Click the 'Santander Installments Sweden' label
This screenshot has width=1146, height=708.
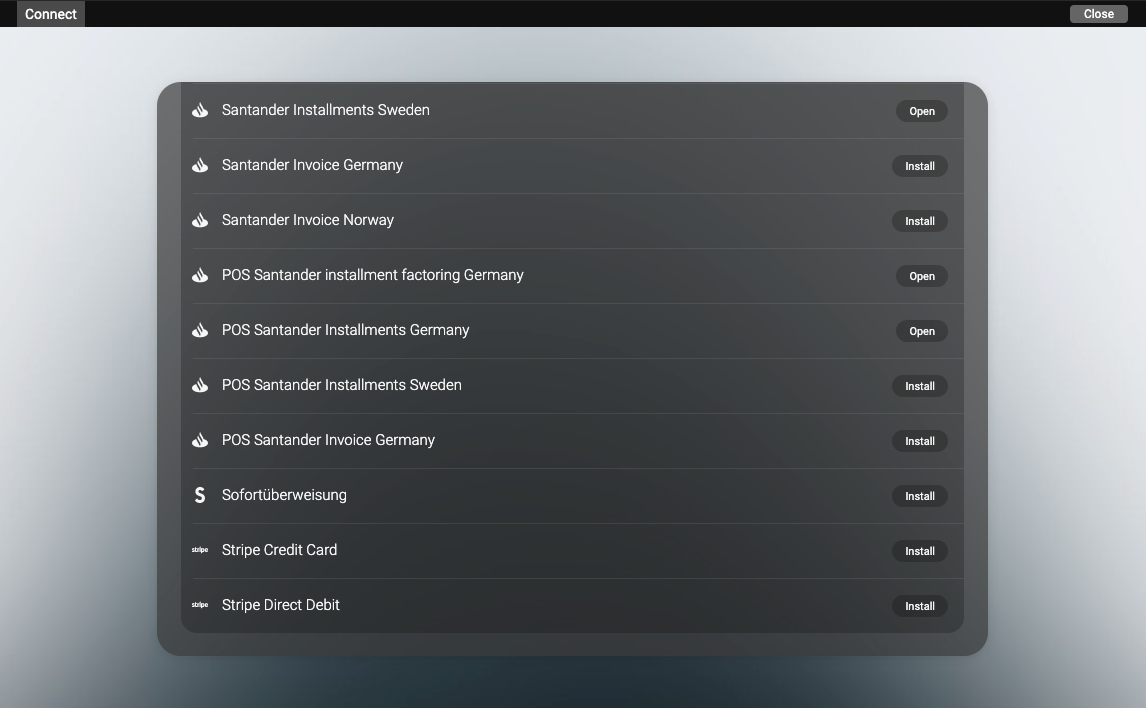pos(326,110)
